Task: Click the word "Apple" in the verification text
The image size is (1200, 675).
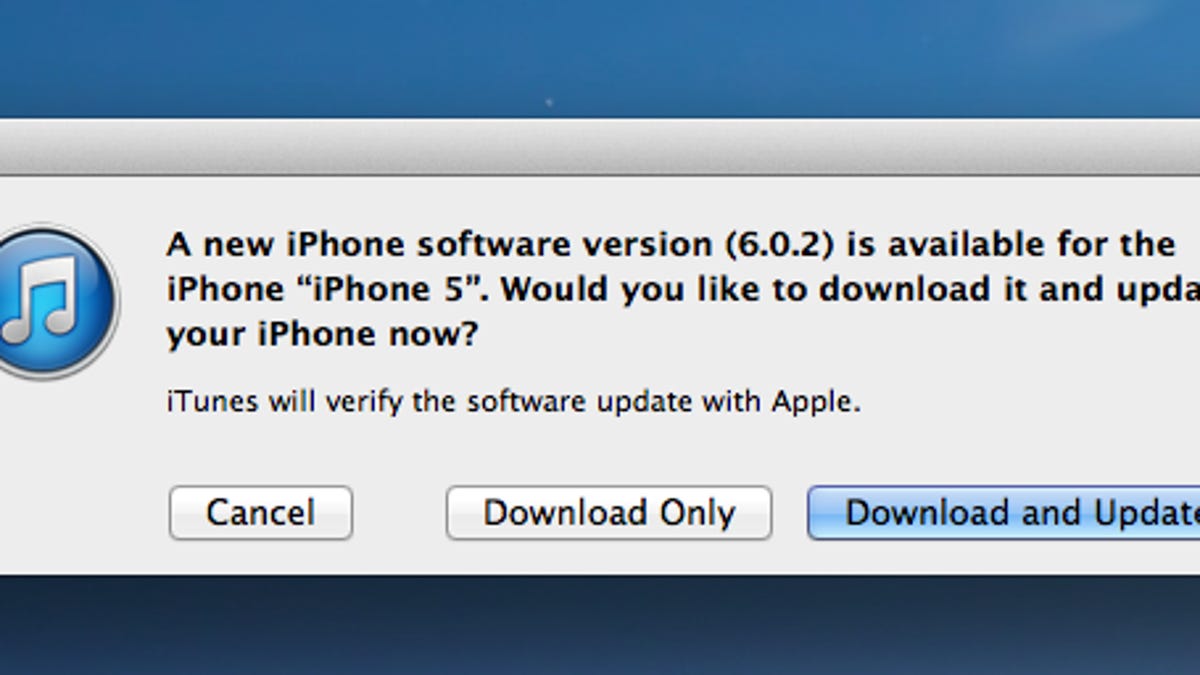Action: click(x=814, y=403)
